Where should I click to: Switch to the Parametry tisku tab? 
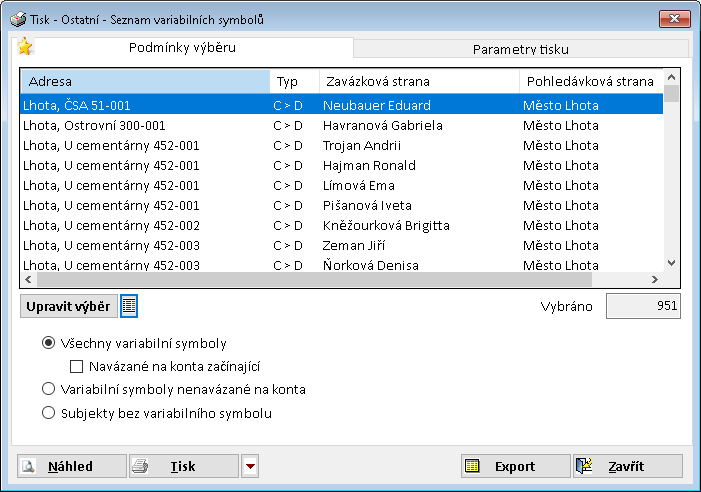click(521, 49)
